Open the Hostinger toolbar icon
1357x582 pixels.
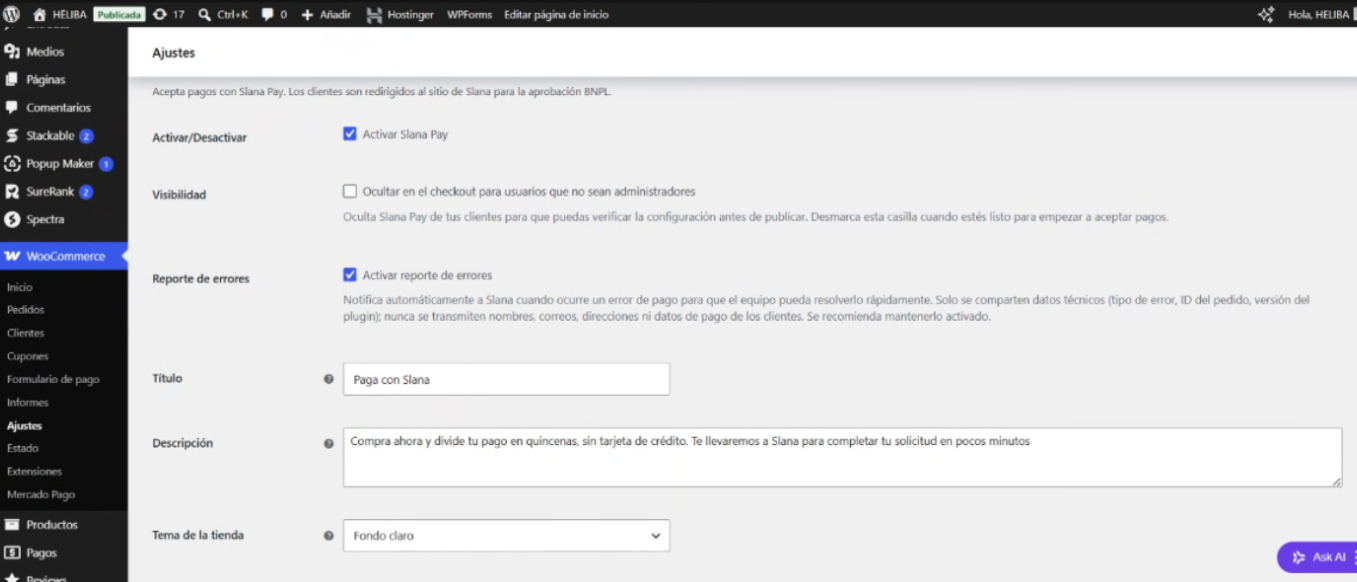375,14
